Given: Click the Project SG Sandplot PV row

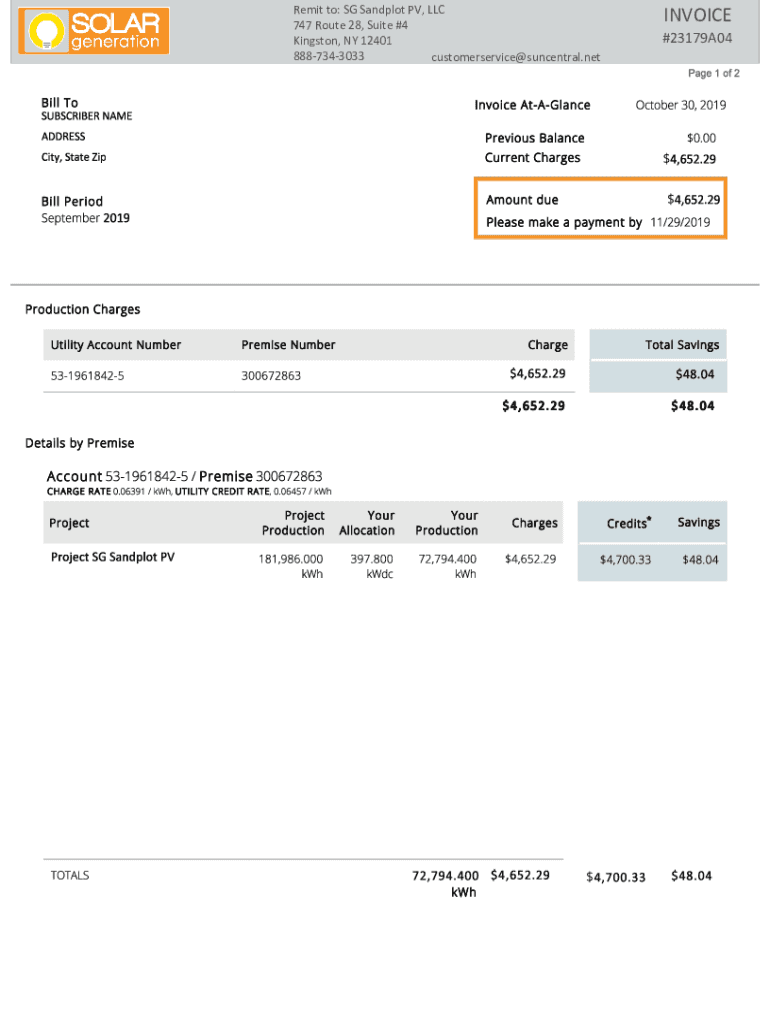Looking at the screenshot, I should (112, 557).
